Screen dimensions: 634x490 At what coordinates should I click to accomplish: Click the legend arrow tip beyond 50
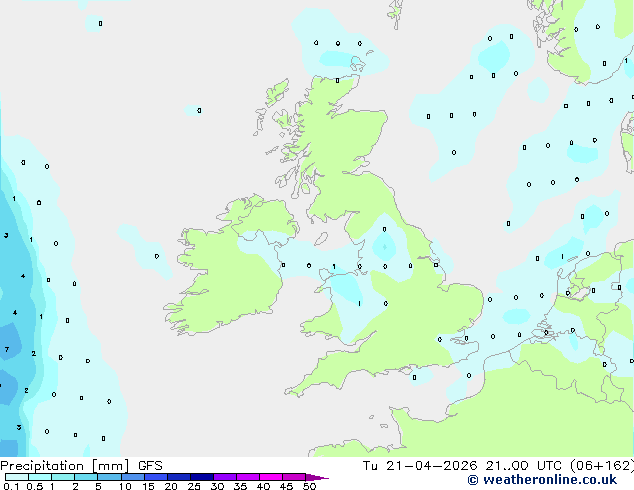[317, 477]
